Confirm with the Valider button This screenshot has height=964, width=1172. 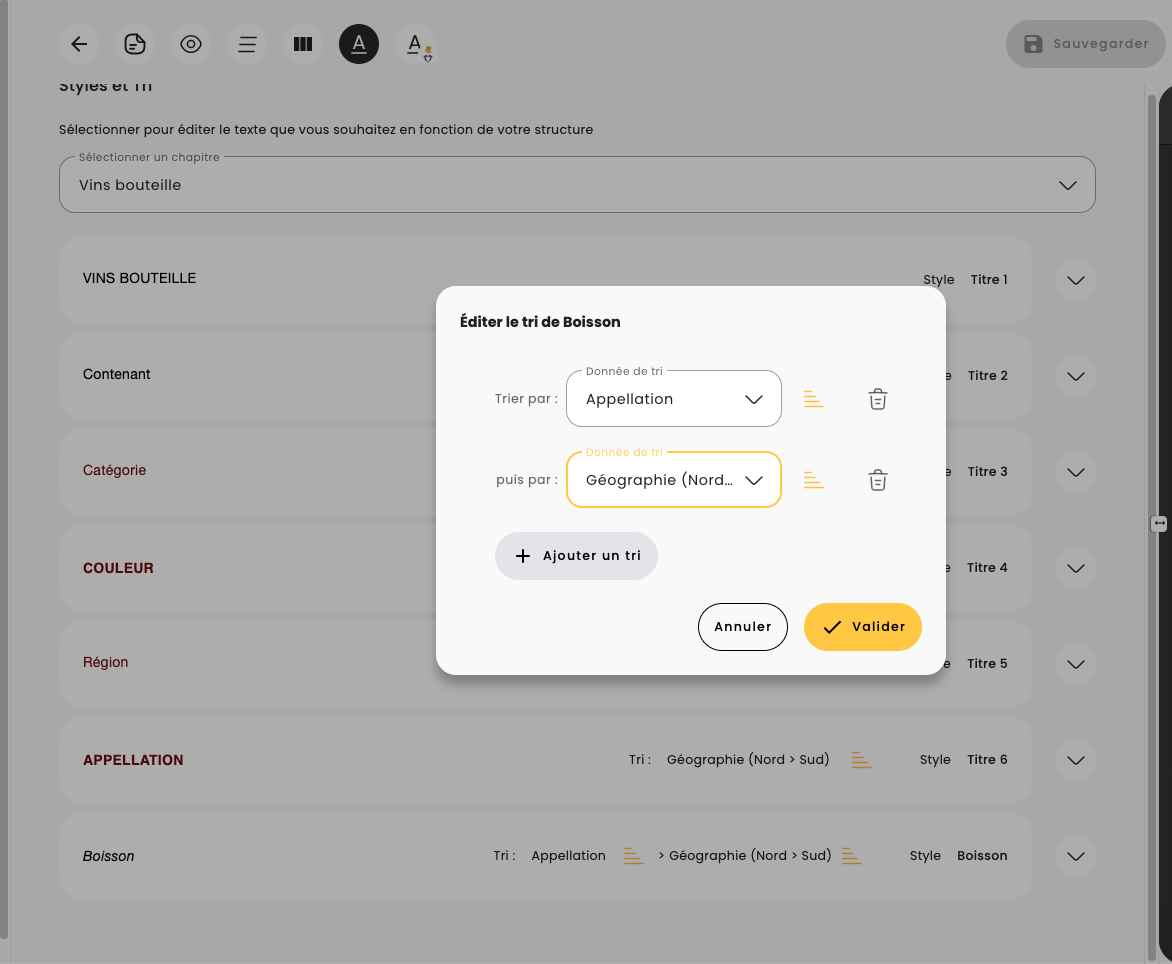click(x=862, y=627)
